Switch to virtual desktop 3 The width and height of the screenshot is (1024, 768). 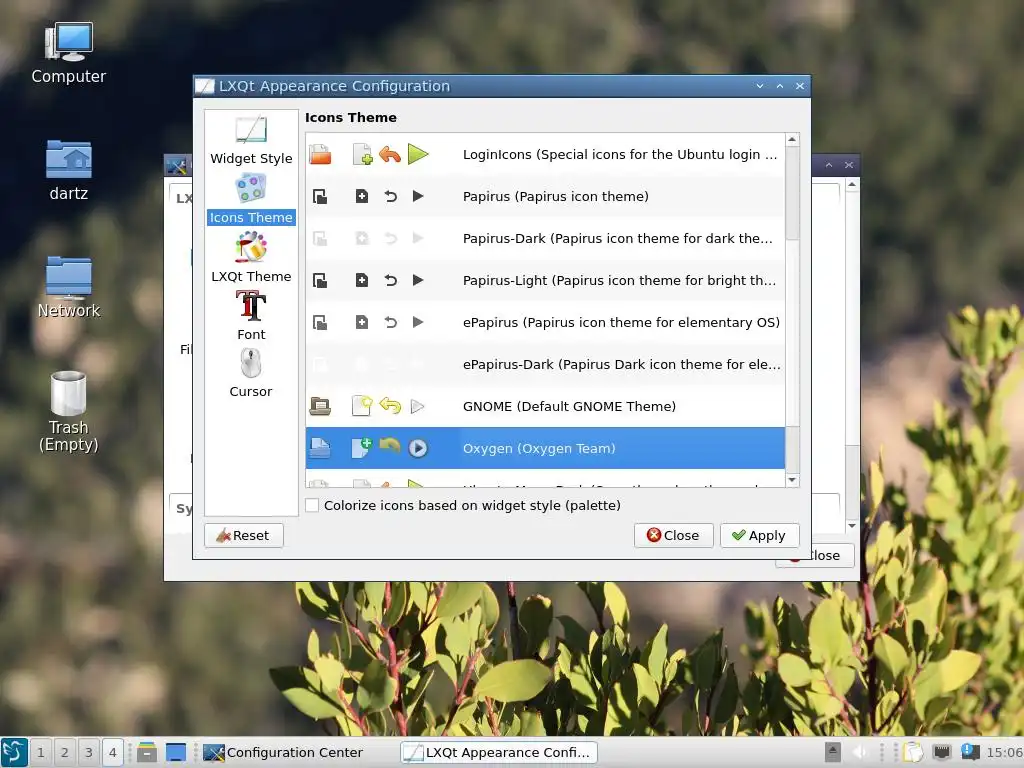[x=89, y=752]
